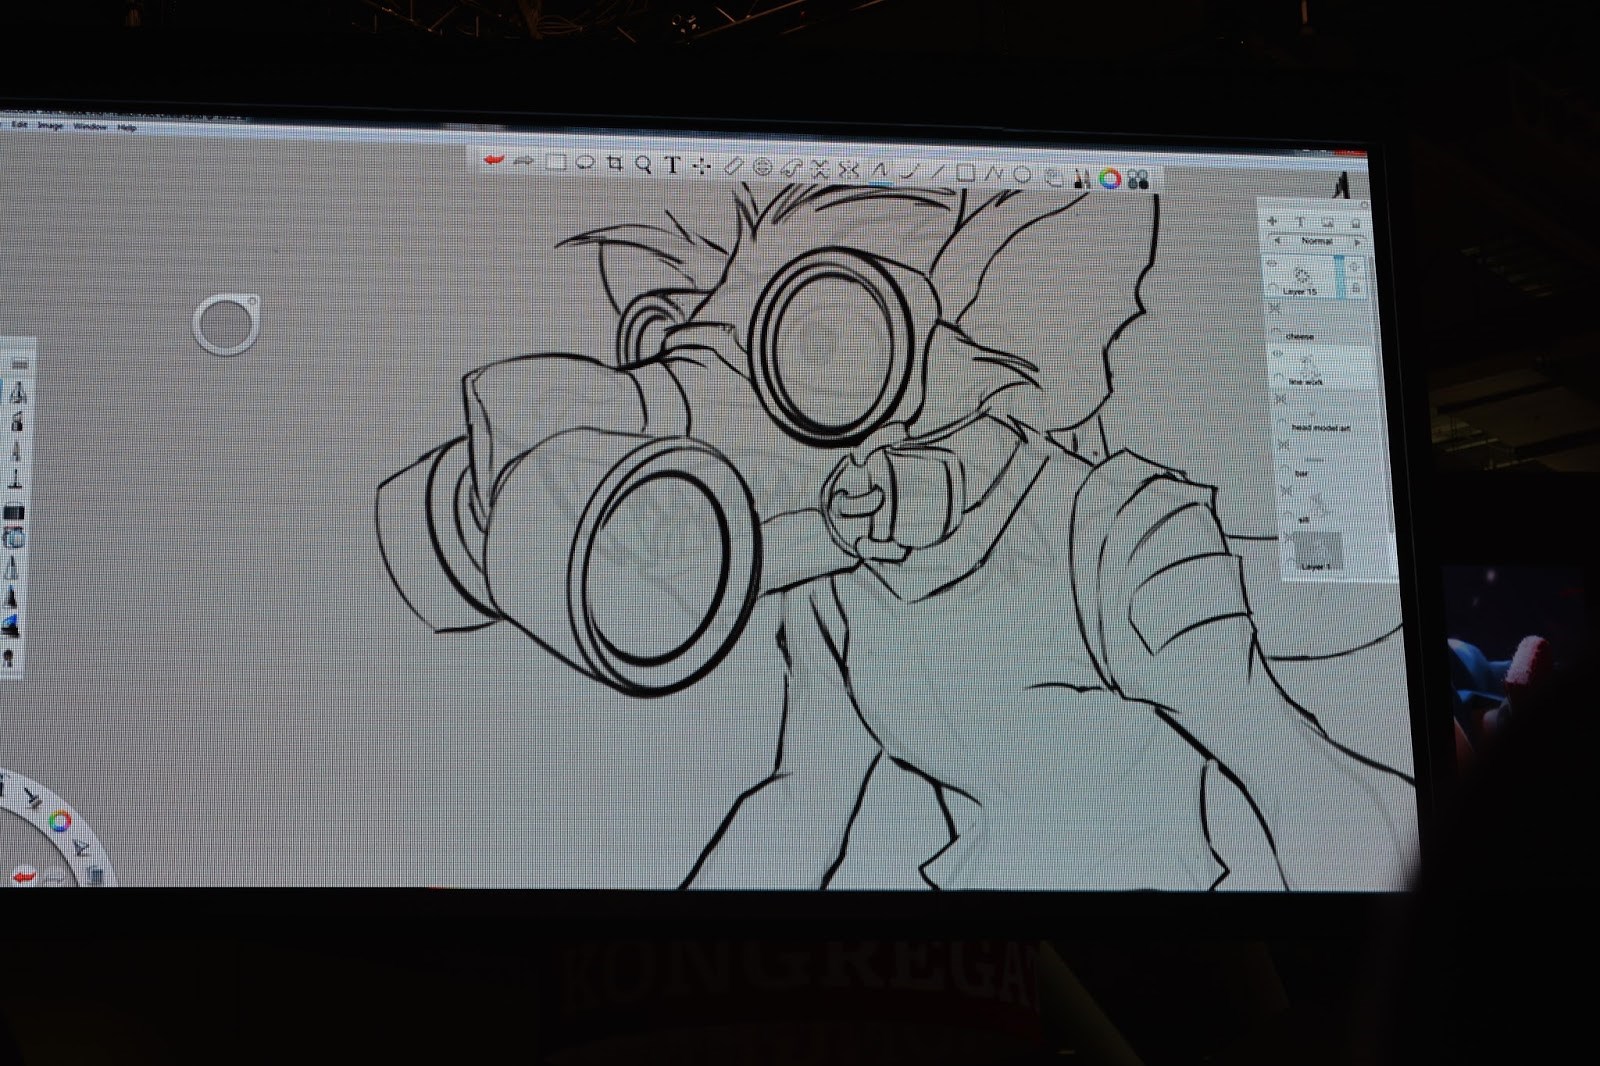Image resolution: width=1600 pixels, height=1066 pixels.
Task: Select the straight Line draw tool
Action: tap(938, 173)
